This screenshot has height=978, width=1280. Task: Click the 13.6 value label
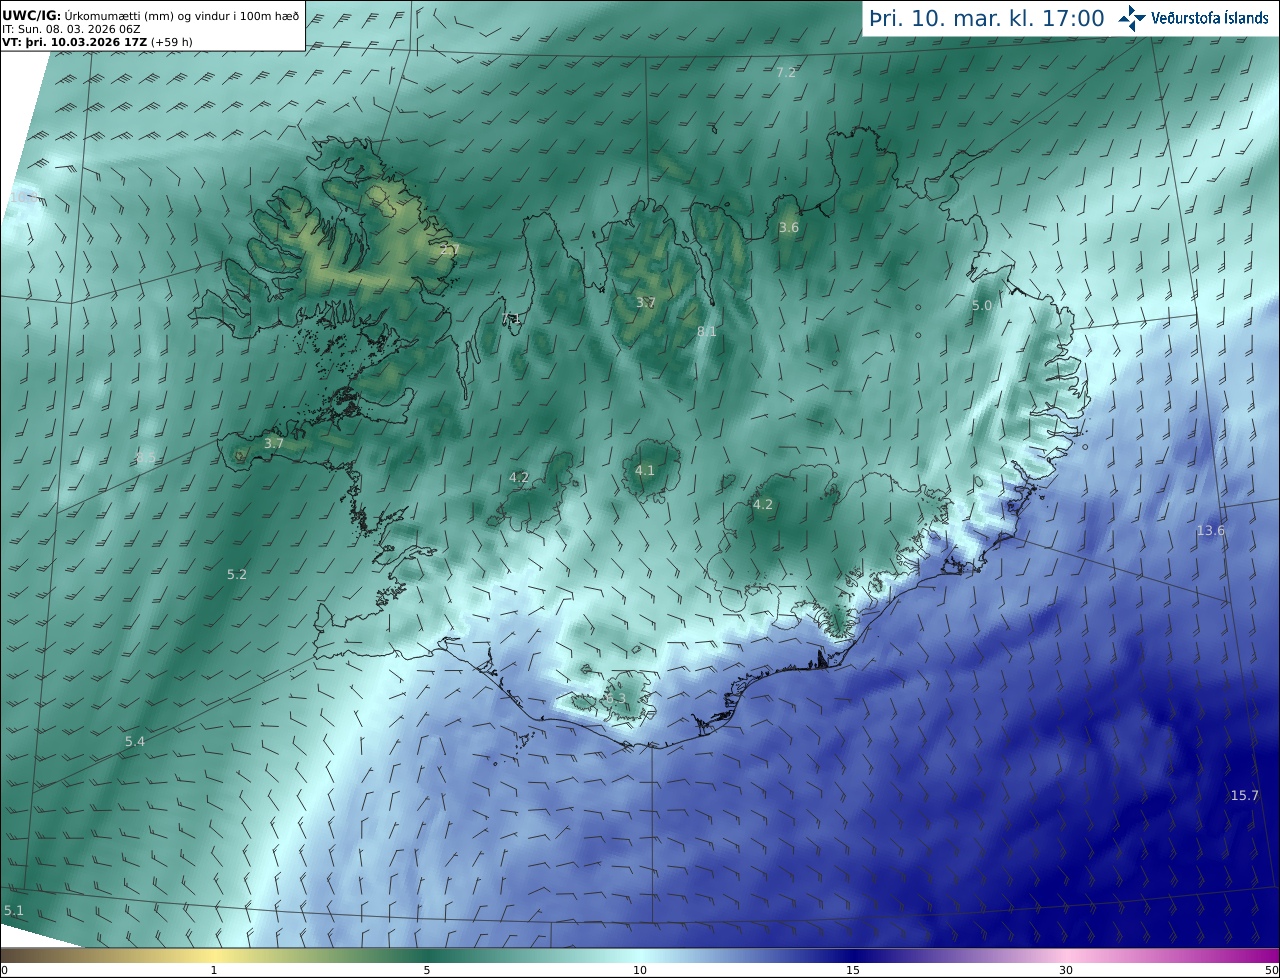(x=1211, y=530)
